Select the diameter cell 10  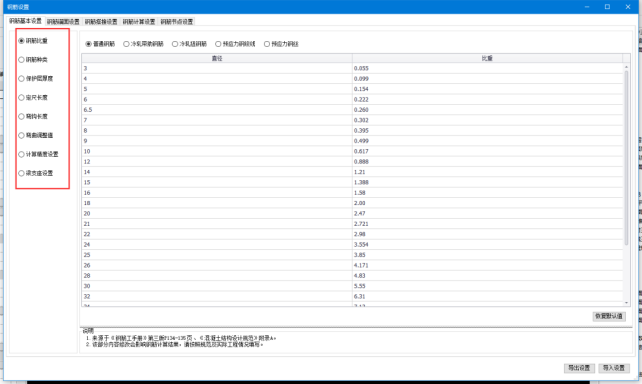(x=217, y=151)
